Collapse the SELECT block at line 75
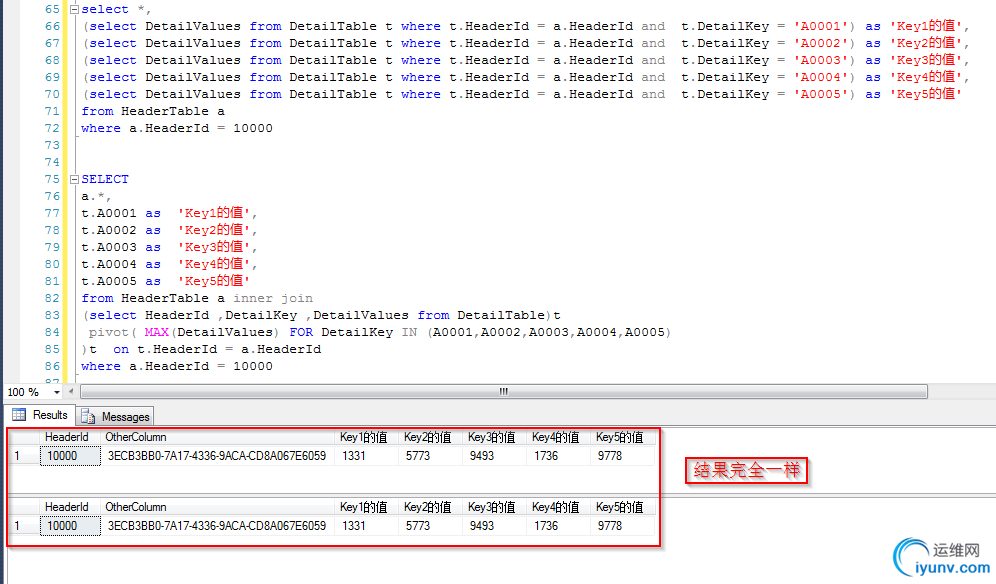The width and height of the screenshot is (996, 584). 74,179
